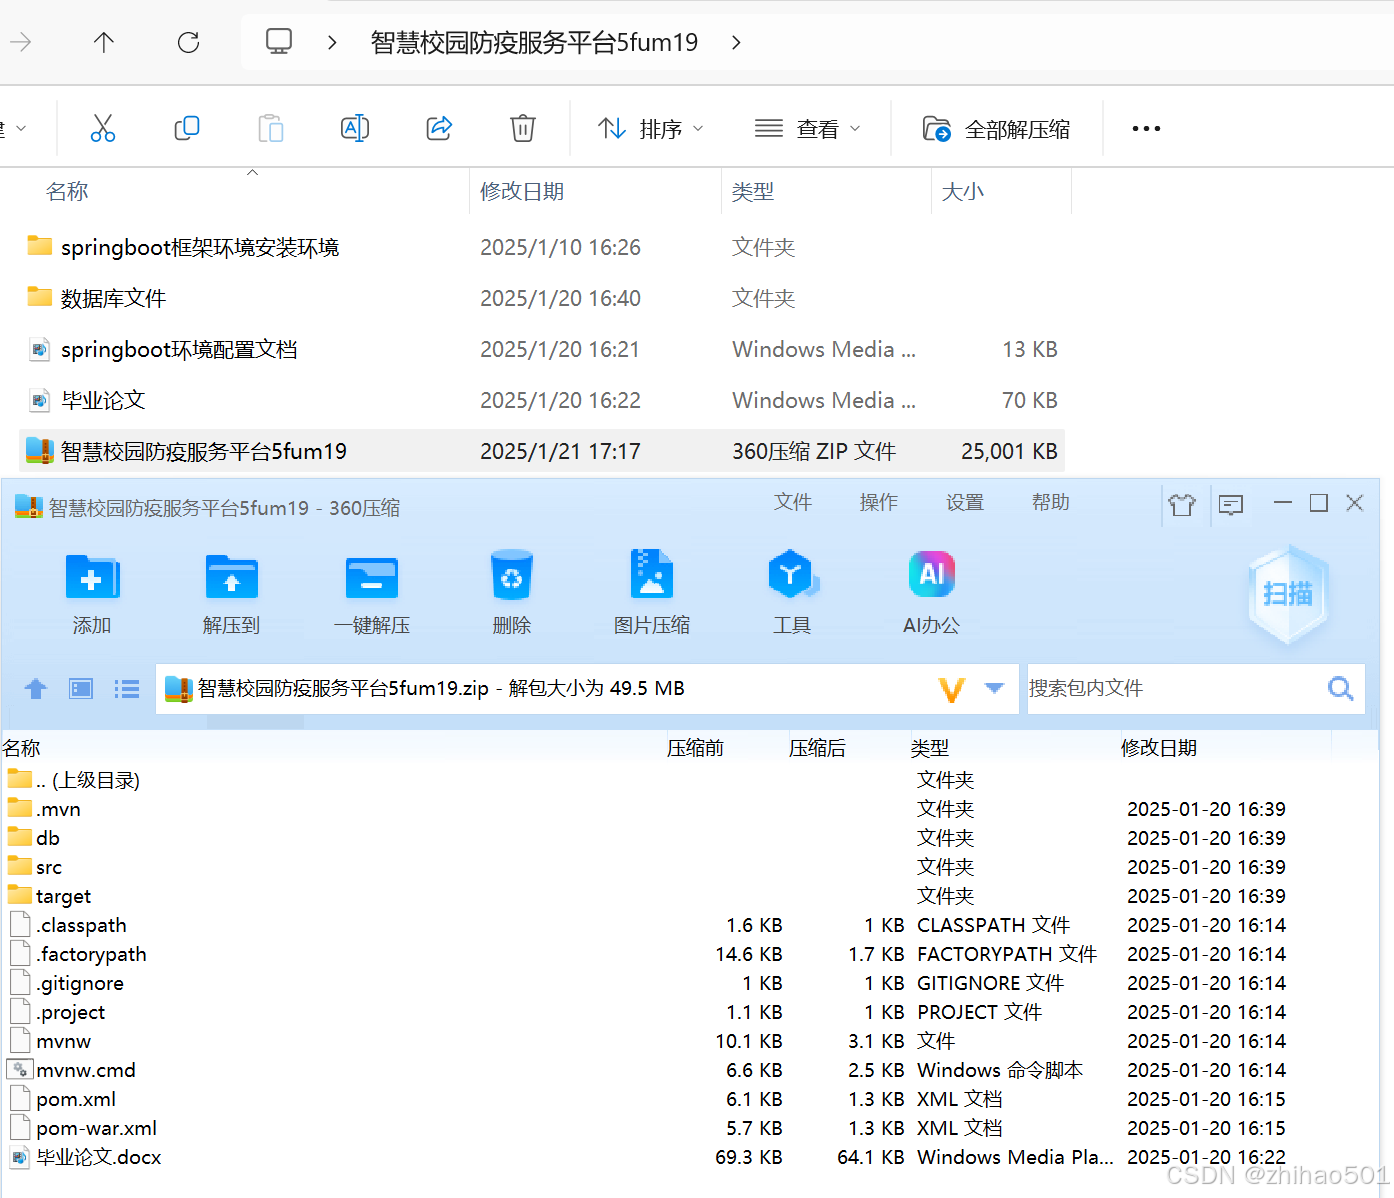Sort archive list by 压缩后 column
The height and width of the screenshot is (1198, 1394).
coord(817,748)
